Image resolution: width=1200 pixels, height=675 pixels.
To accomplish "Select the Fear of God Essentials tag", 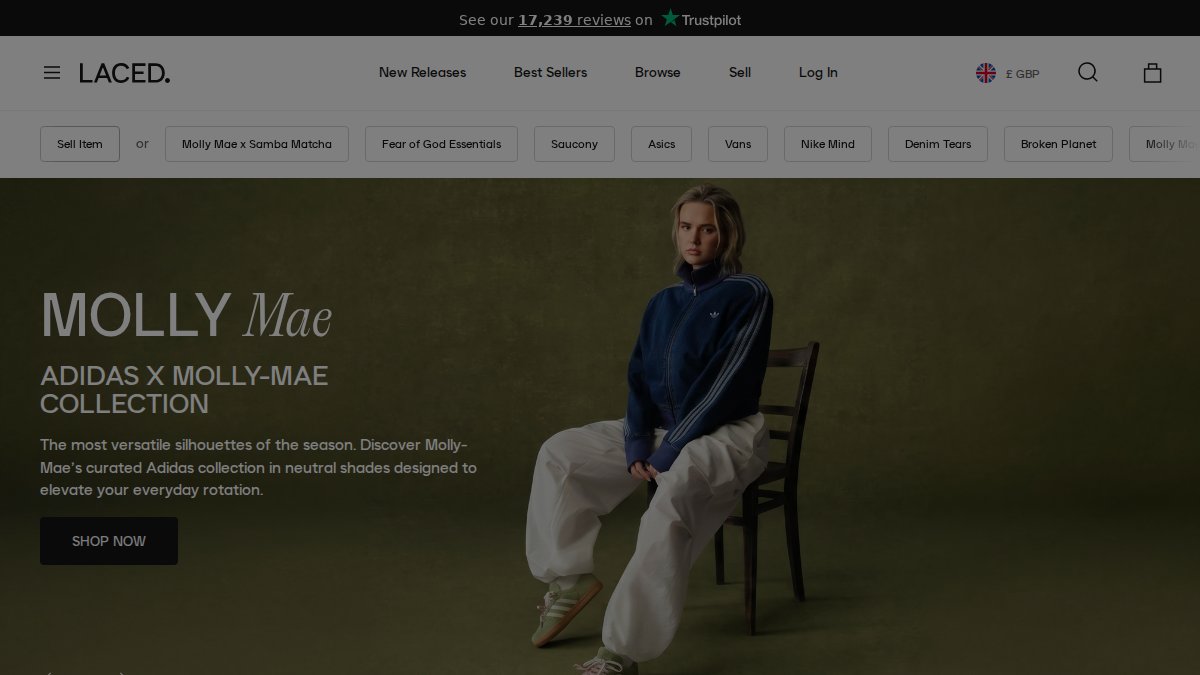I will [x=441, y=144].
